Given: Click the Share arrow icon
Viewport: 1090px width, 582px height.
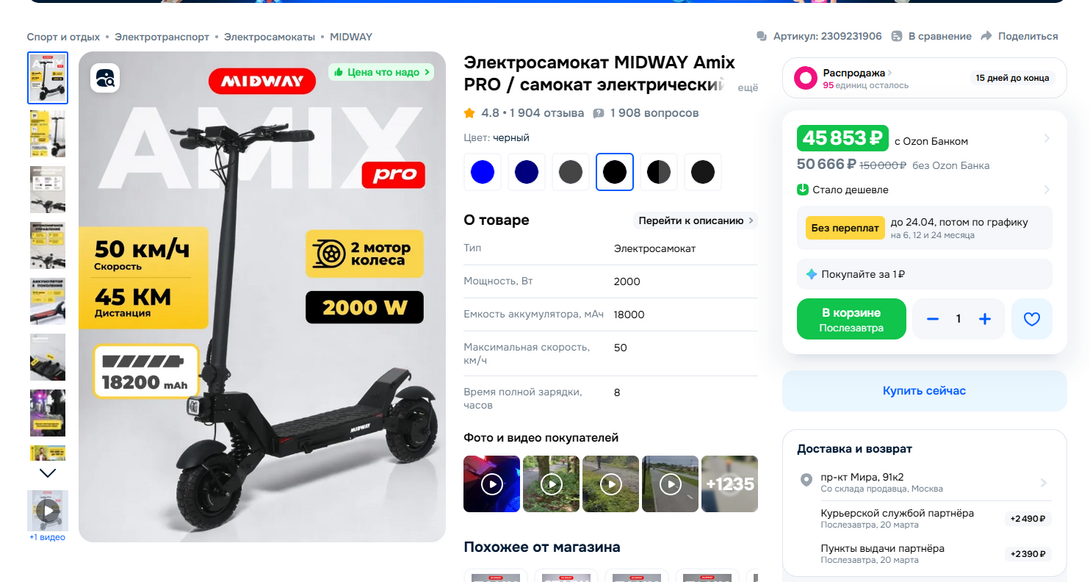Looking at the screenshot, I should click(x=986, y=36).
